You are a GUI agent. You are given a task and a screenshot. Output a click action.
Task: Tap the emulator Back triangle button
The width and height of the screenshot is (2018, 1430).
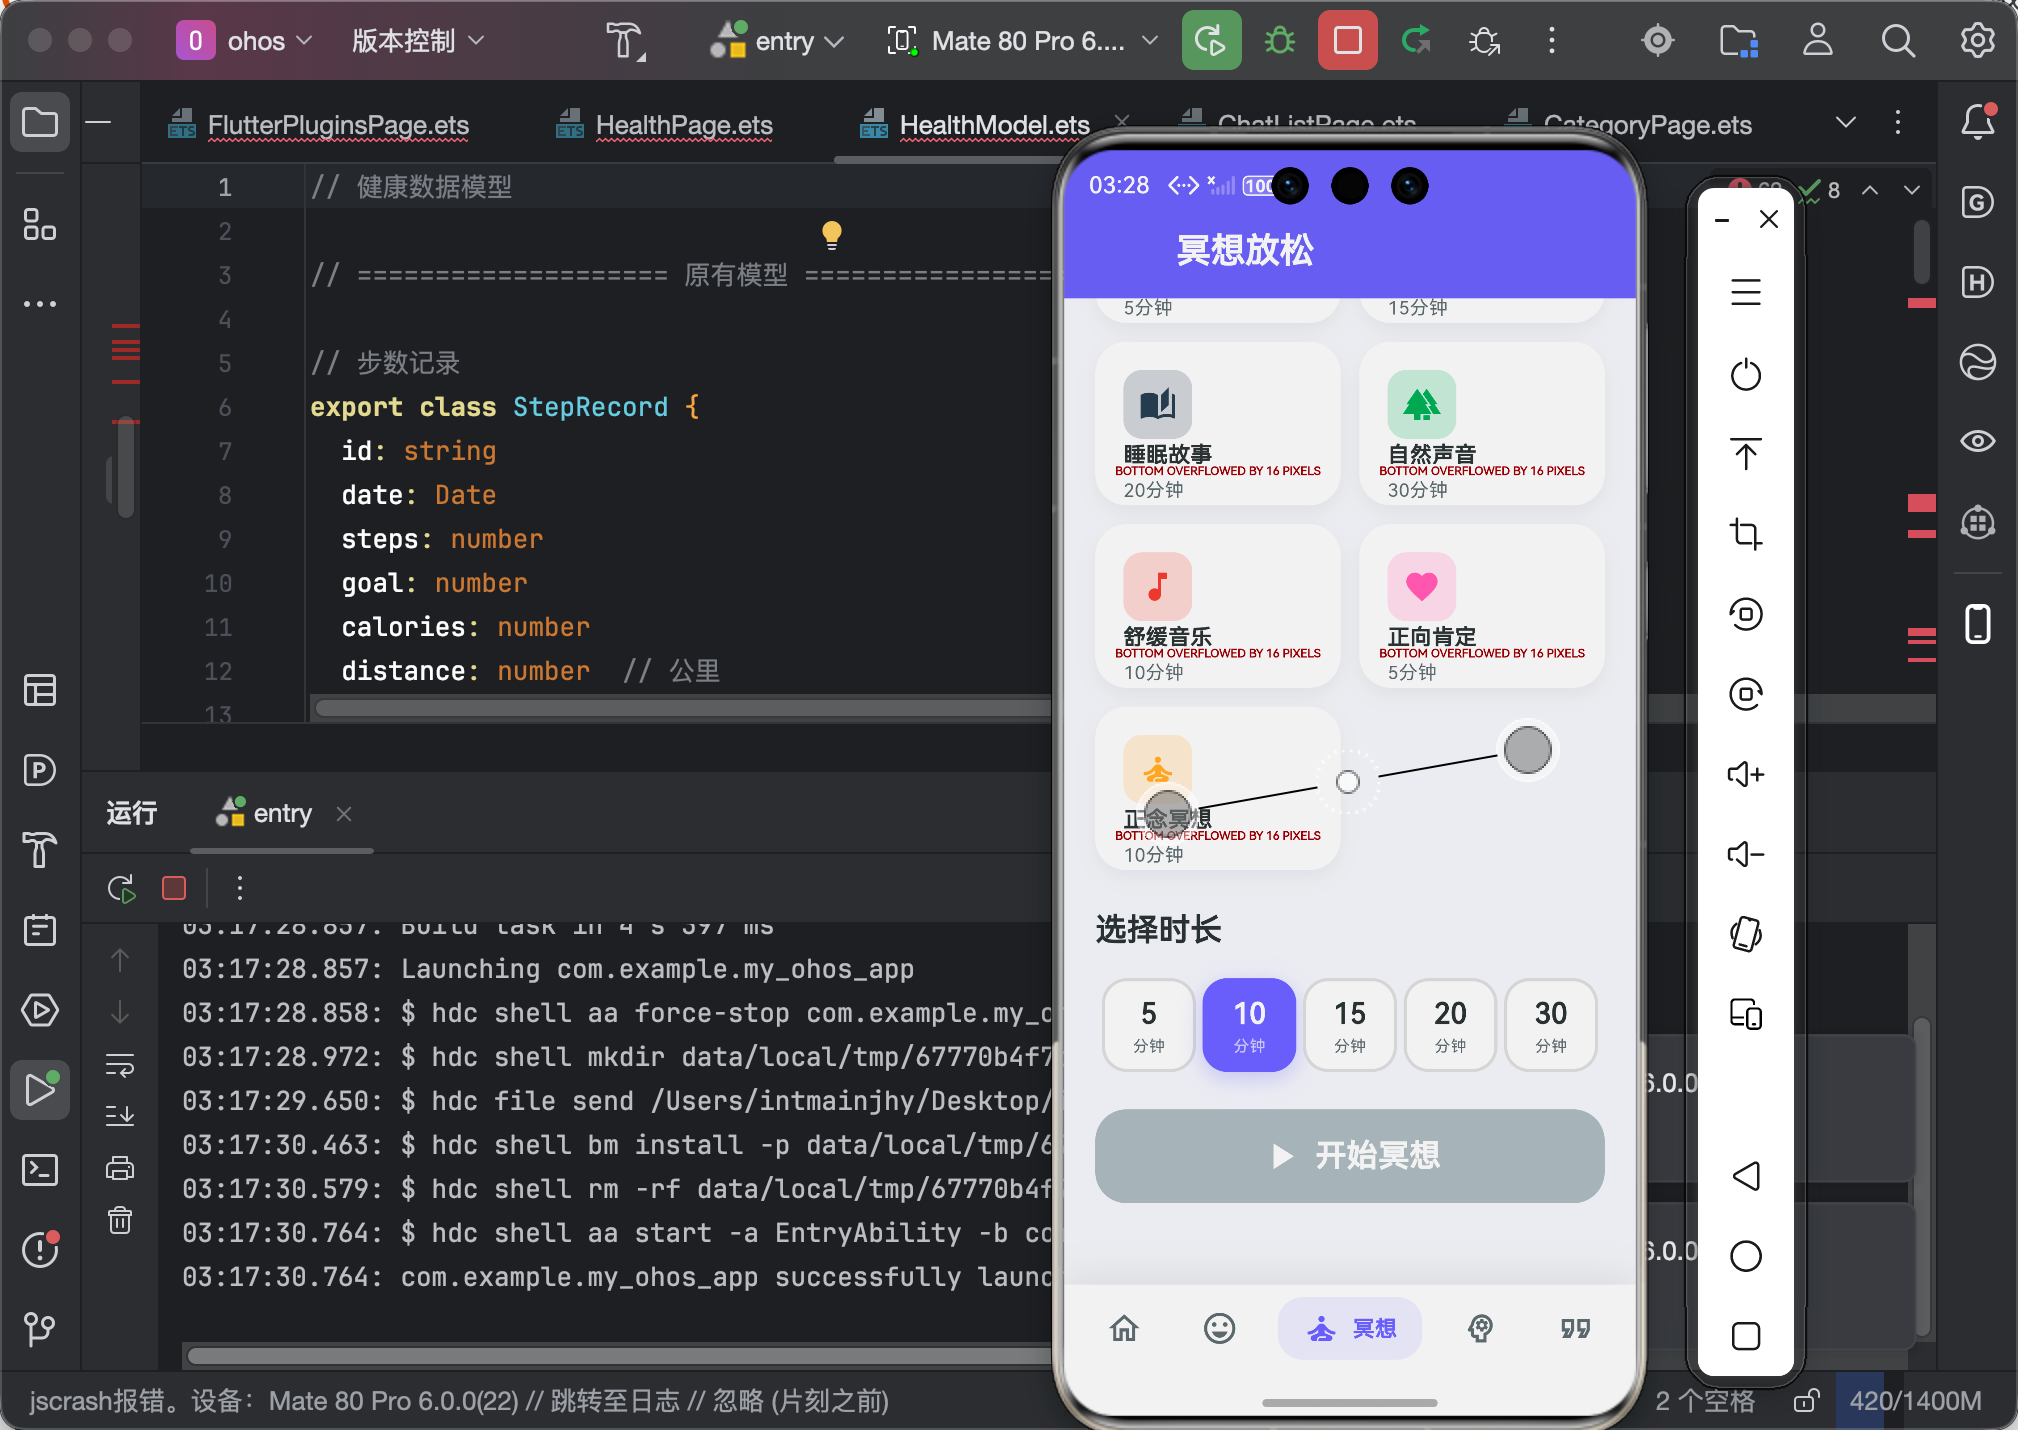tap(1746, 1176)
